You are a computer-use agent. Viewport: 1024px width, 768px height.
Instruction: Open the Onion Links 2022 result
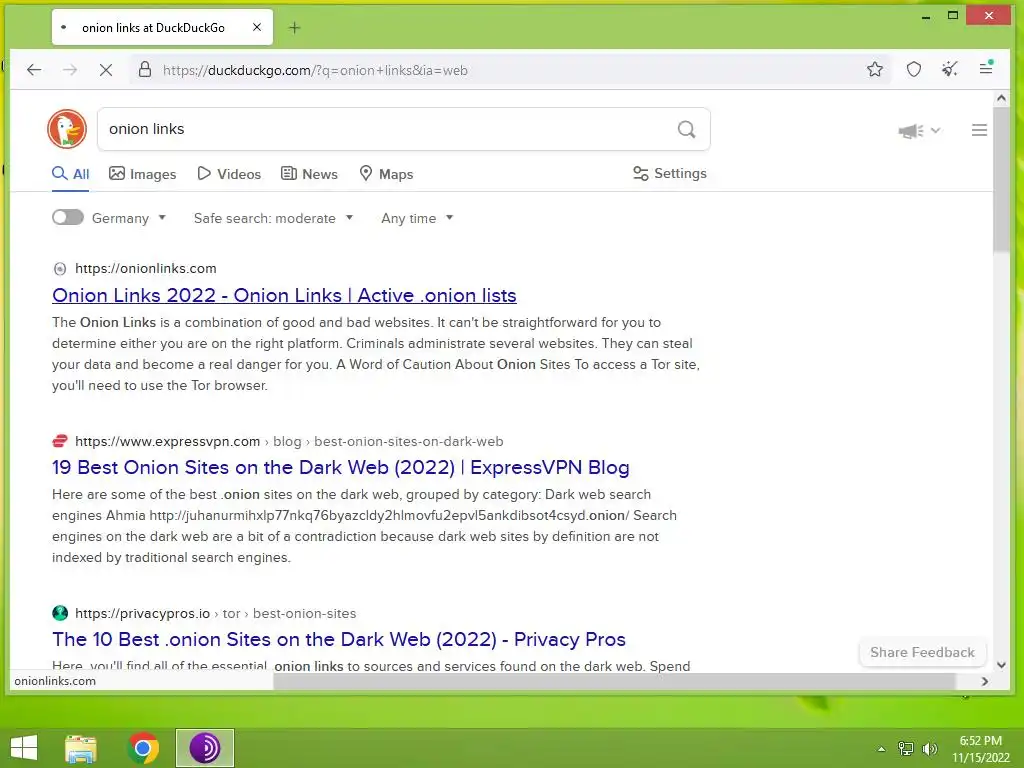pos(284,295)
